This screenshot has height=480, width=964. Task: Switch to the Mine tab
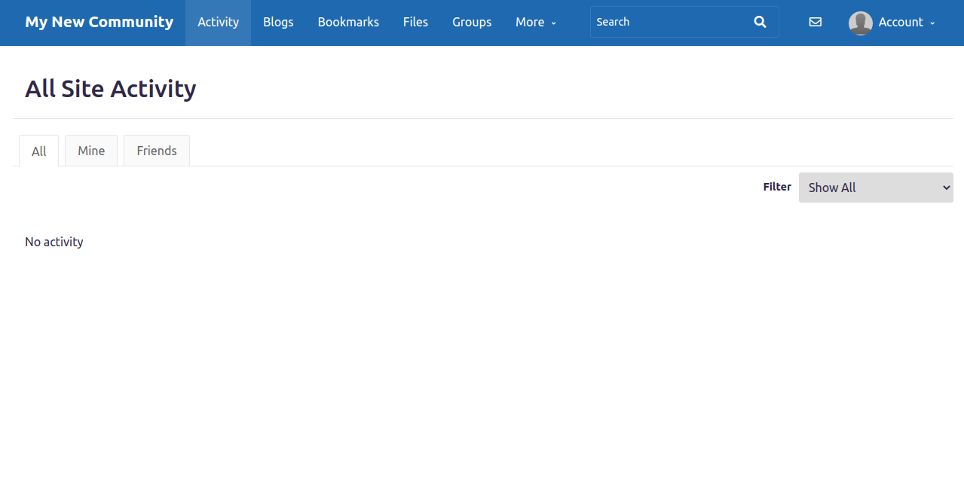(91, 151)
